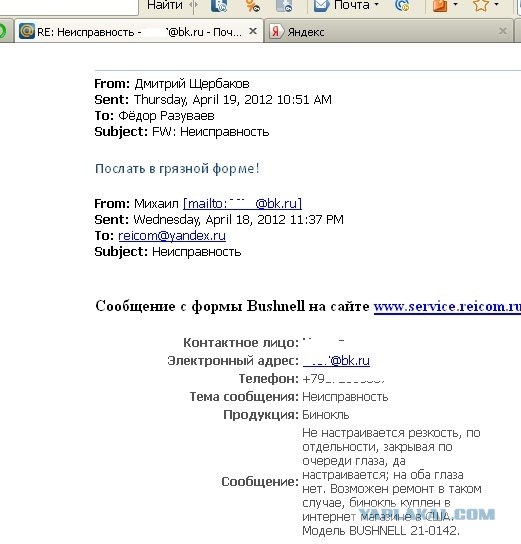Open the reicom@yandex.ru address link
Screen dimensions: 521x544
172,236
